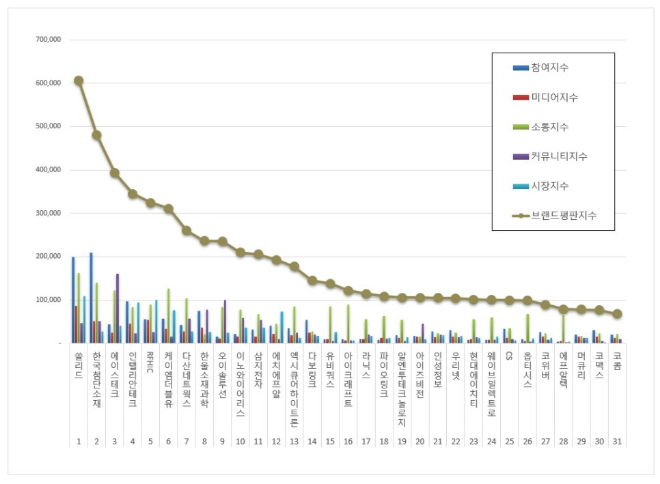Click the 700,000 value on the vertical axis
Screen dimensions: 660x484
(x=47, y=40)
